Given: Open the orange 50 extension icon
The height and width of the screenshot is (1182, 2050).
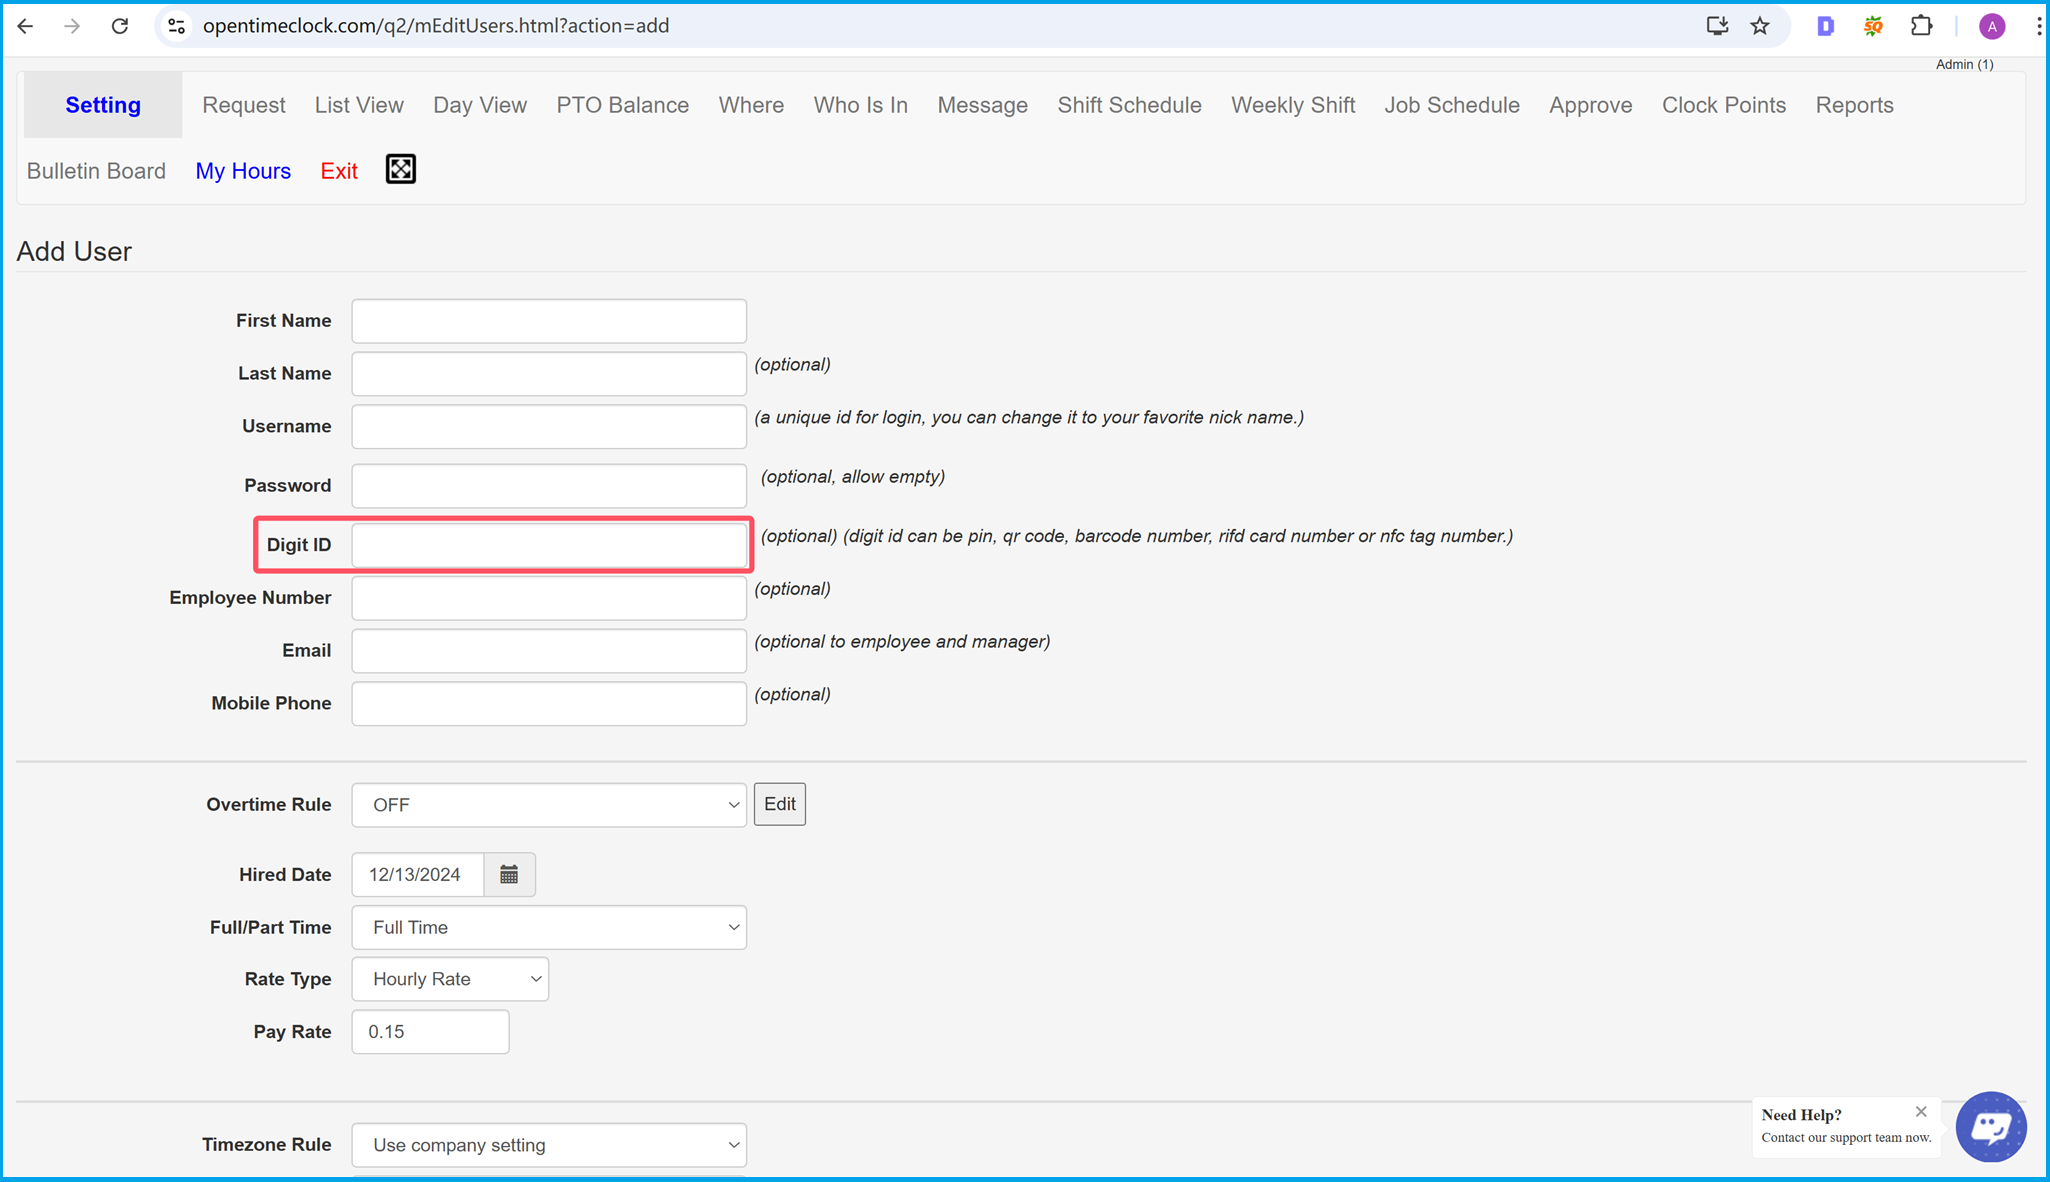Looking at the screenshot, I should pyautogui.click(x=1873, y=26).
